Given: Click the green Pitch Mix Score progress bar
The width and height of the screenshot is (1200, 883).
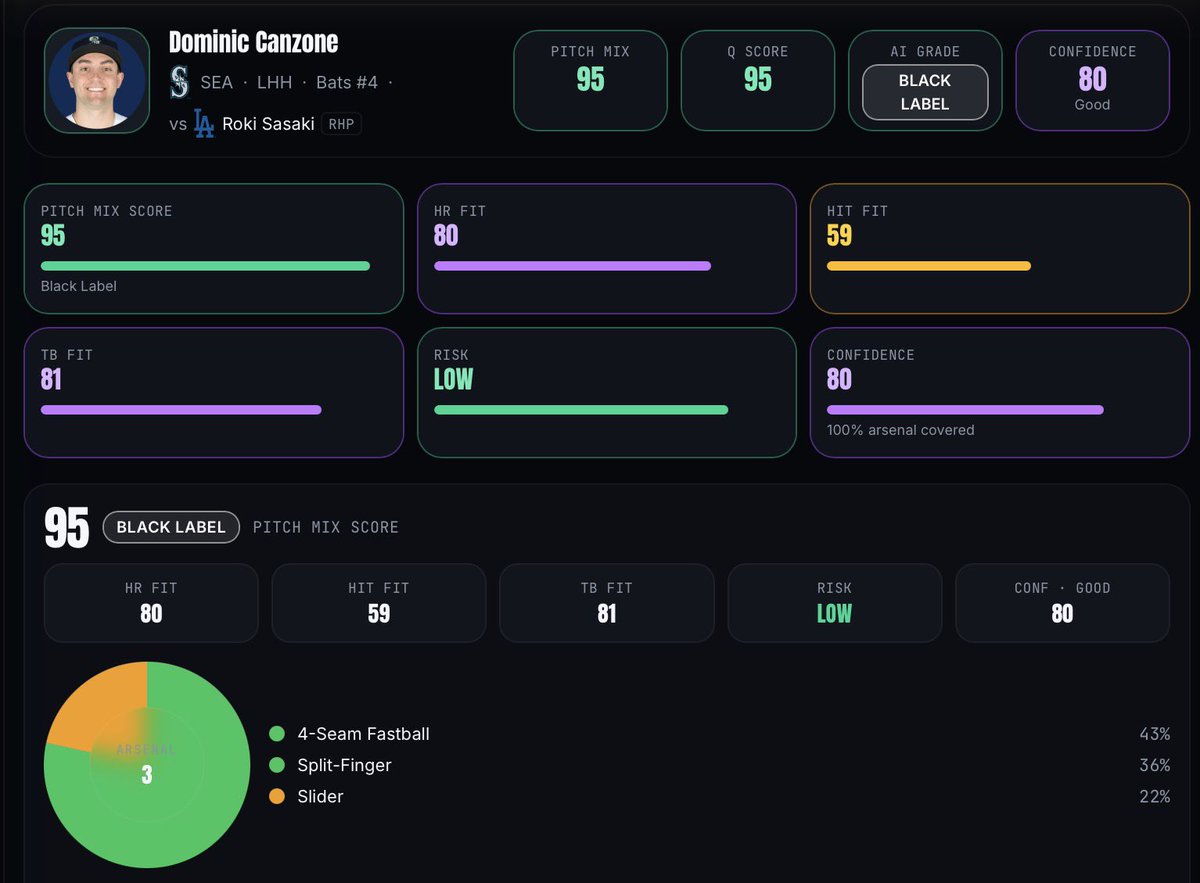Looking at the screenshot, I should tap(205, 266).
